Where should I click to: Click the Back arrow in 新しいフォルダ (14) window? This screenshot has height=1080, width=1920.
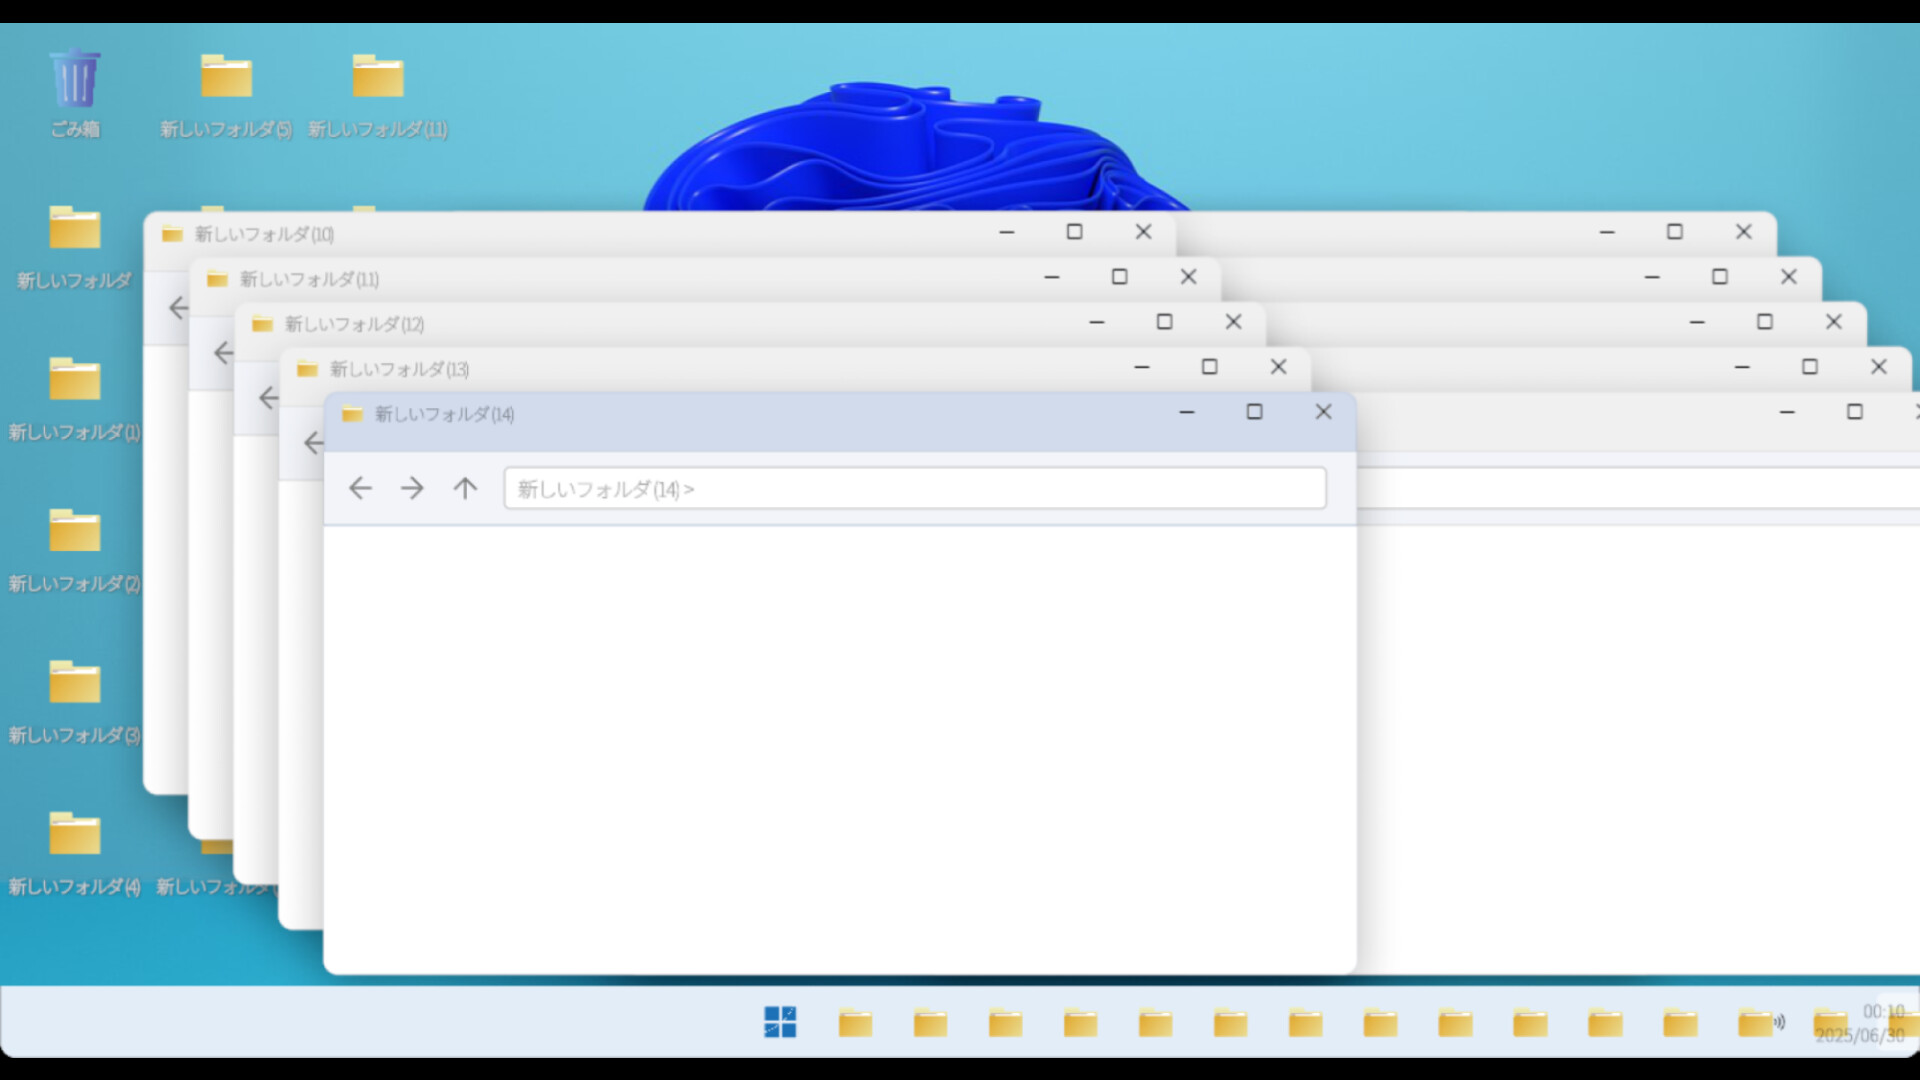click(x=360, y=488)
